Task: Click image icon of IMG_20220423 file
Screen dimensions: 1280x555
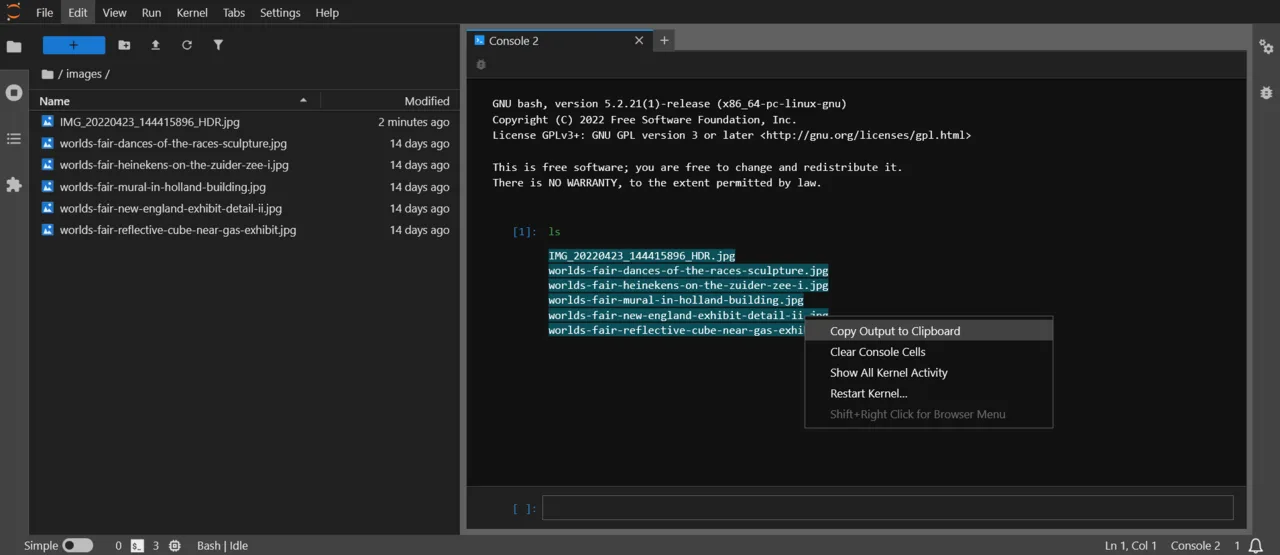Action: pos(47,121)
